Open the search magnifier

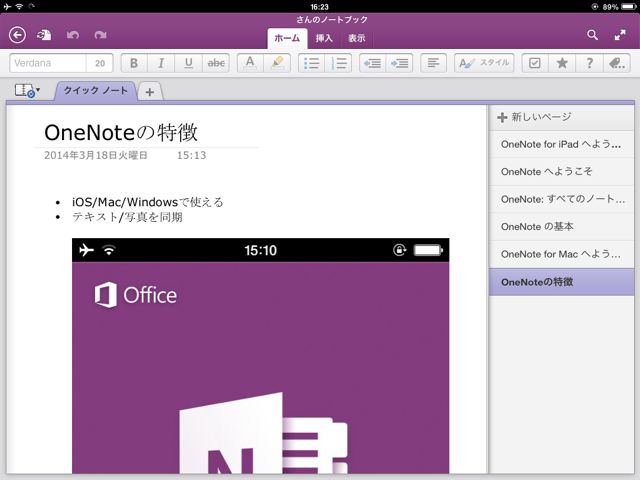click(x=592, y=35)
